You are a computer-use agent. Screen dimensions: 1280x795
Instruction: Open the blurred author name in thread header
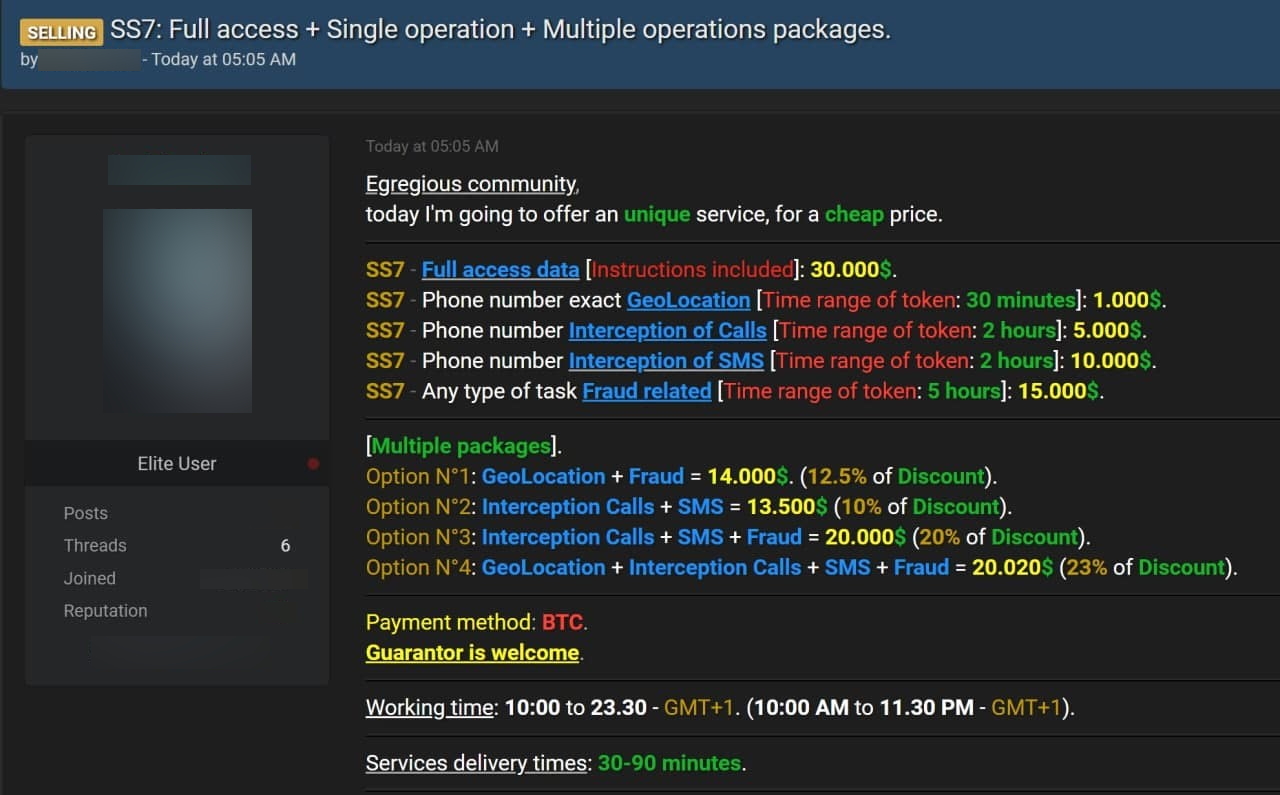point(90,60)
